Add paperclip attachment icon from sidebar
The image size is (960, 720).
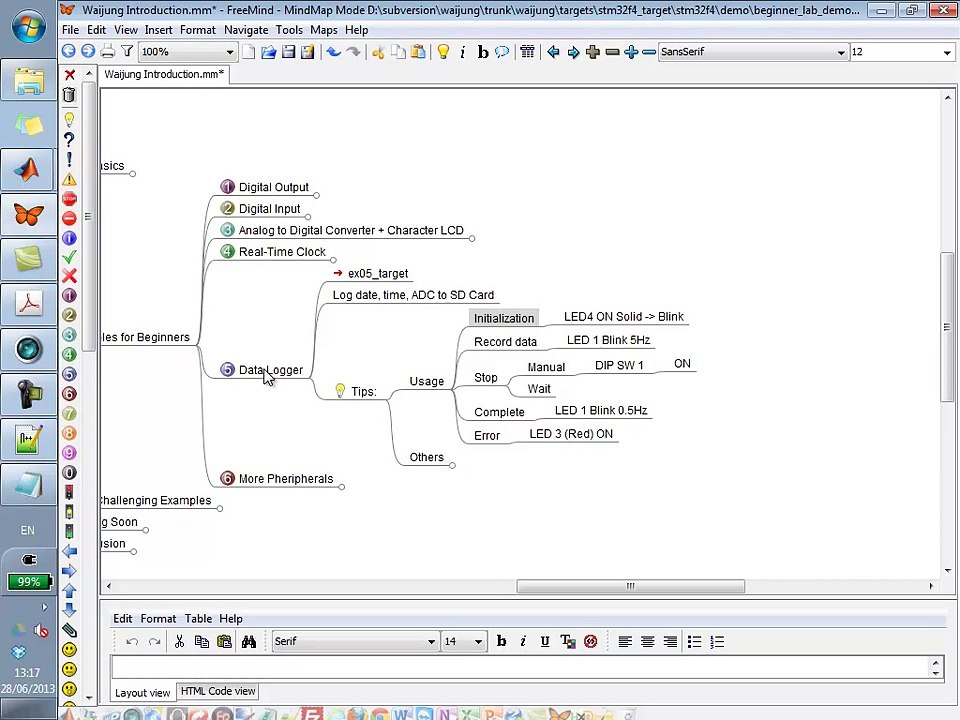[x=69, y=629]
